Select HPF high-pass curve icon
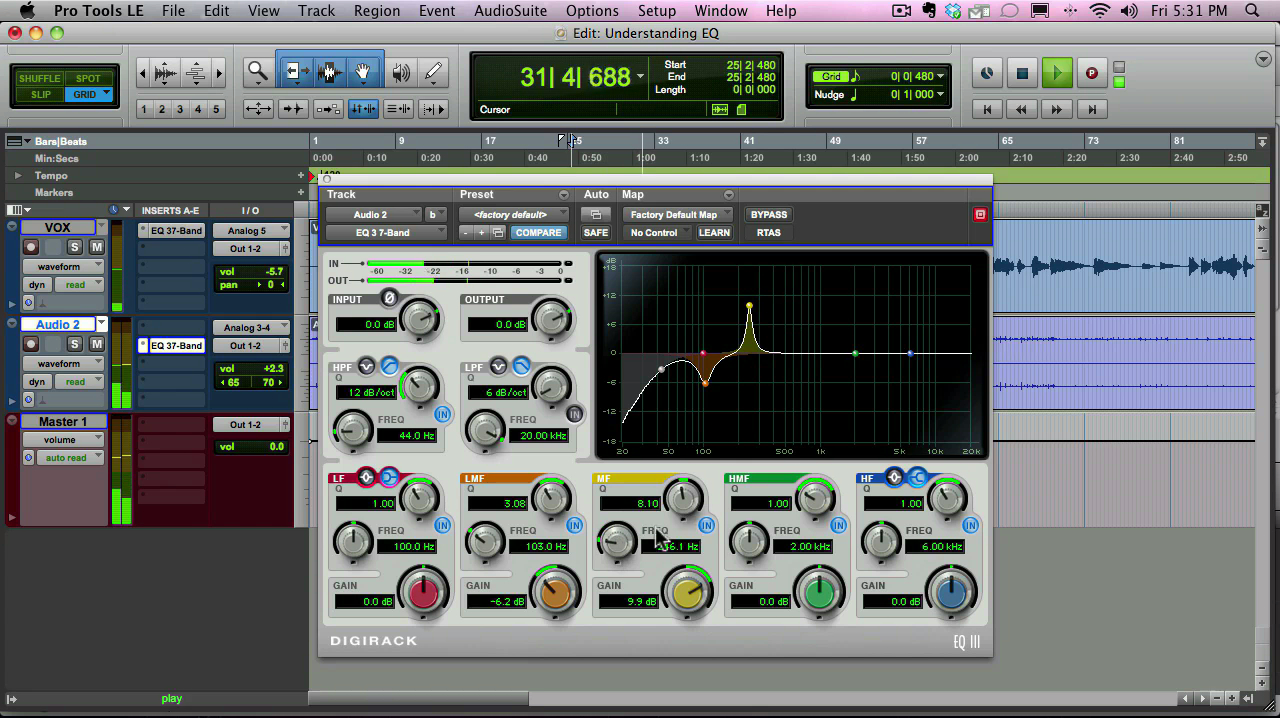 (388, 366)
